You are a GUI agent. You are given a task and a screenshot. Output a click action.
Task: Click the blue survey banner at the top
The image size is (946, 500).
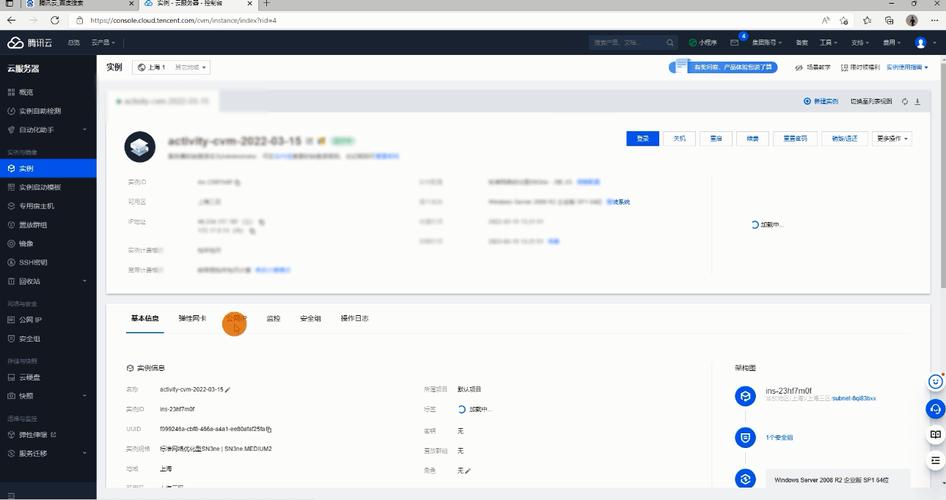coord(723,67)
